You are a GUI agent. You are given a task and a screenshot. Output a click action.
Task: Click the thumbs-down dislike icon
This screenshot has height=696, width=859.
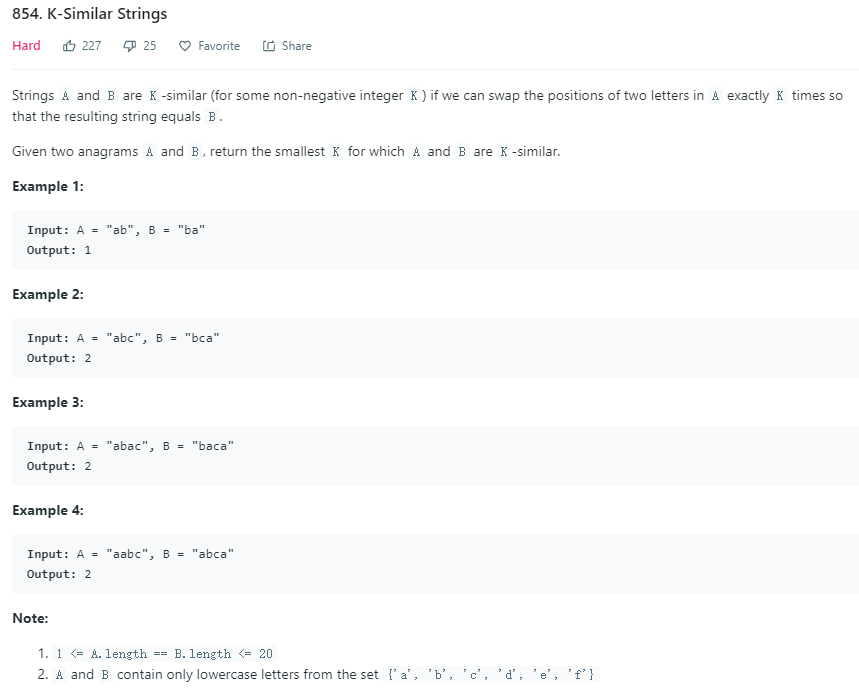[129, 46]
